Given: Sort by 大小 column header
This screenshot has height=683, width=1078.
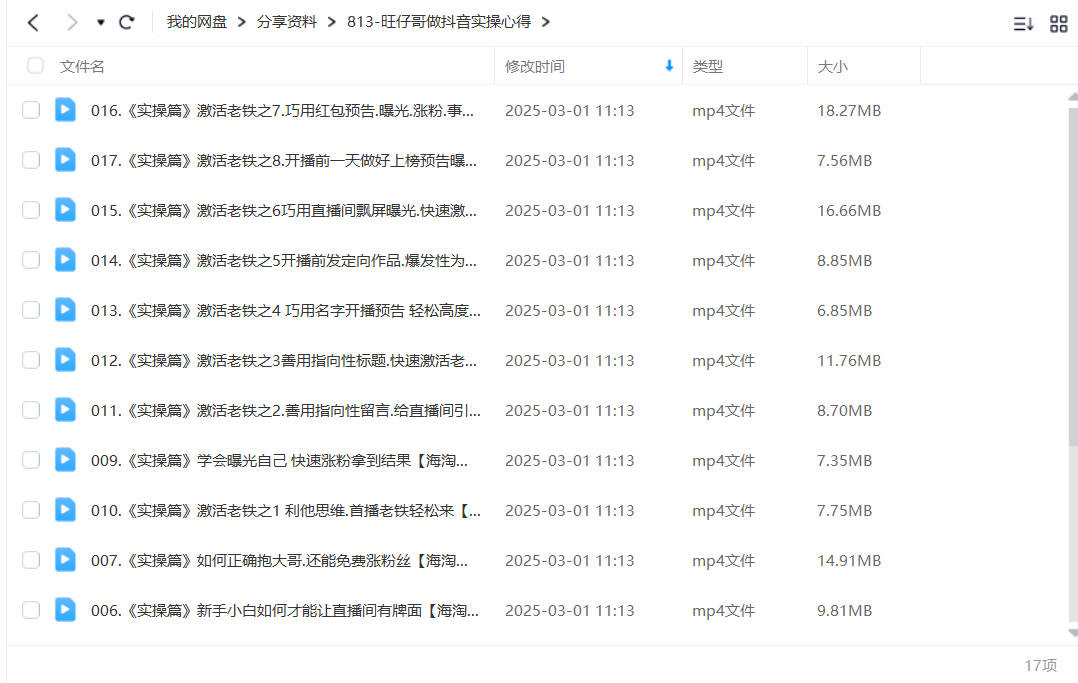Looking at the screenshot, I should coord(833,67).
